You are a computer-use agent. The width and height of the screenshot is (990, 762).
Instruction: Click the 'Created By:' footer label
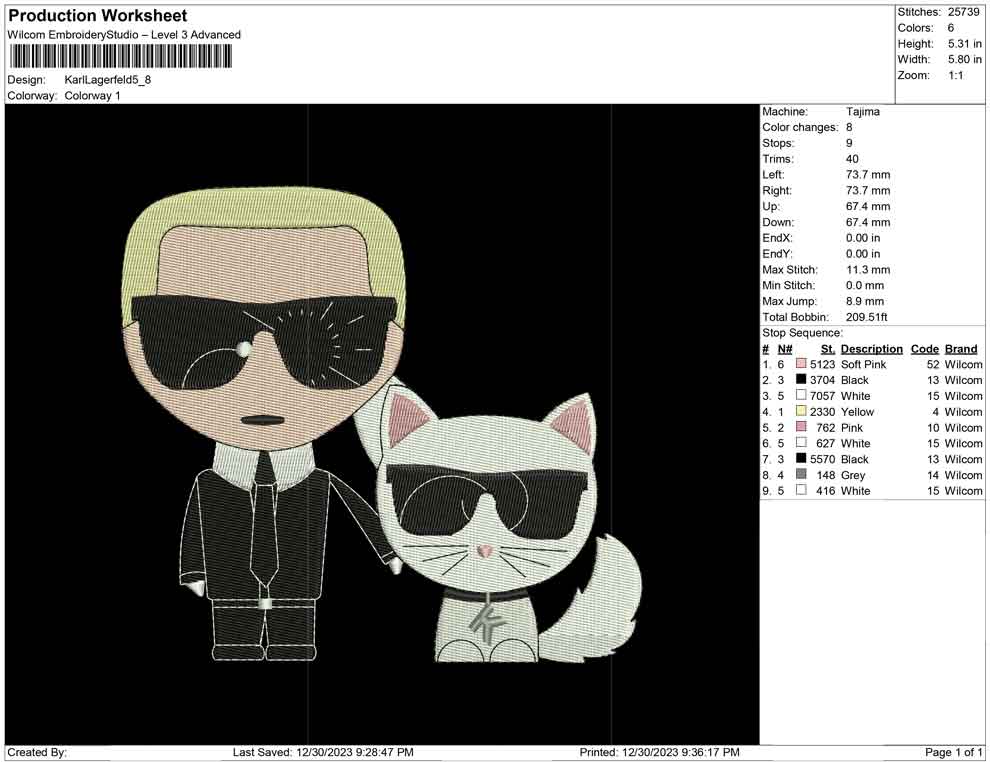tap(37, 752)
